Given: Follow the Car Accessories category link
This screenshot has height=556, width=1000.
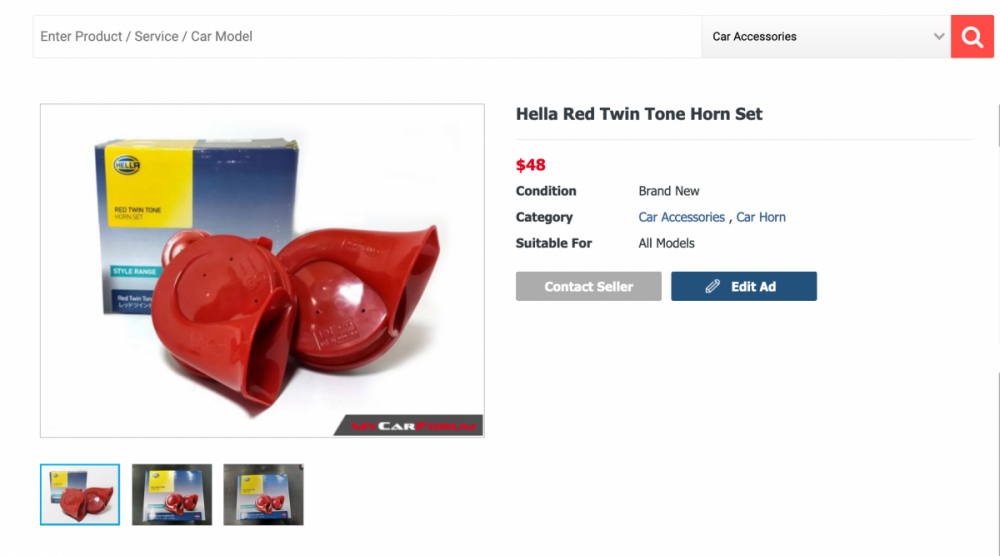Looking at the screenshot, I should click(681, 217).
